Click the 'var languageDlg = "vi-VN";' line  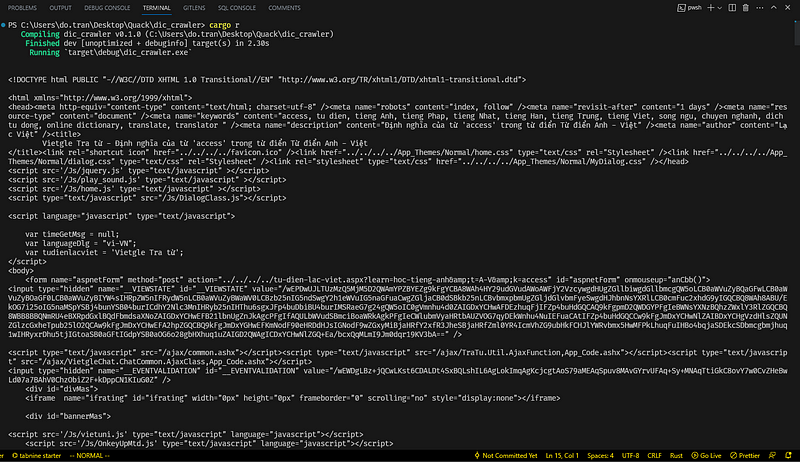click(x=81, y=243)
